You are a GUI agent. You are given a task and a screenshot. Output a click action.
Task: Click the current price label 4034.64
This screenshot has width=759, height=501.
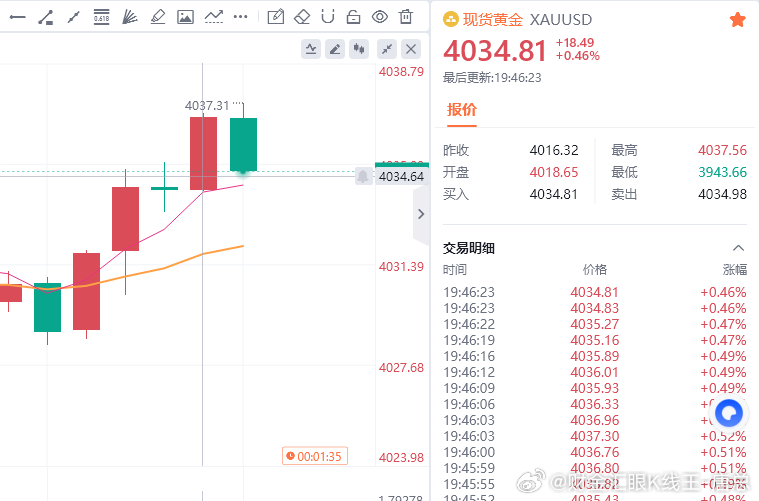click(x=401, y=177)
